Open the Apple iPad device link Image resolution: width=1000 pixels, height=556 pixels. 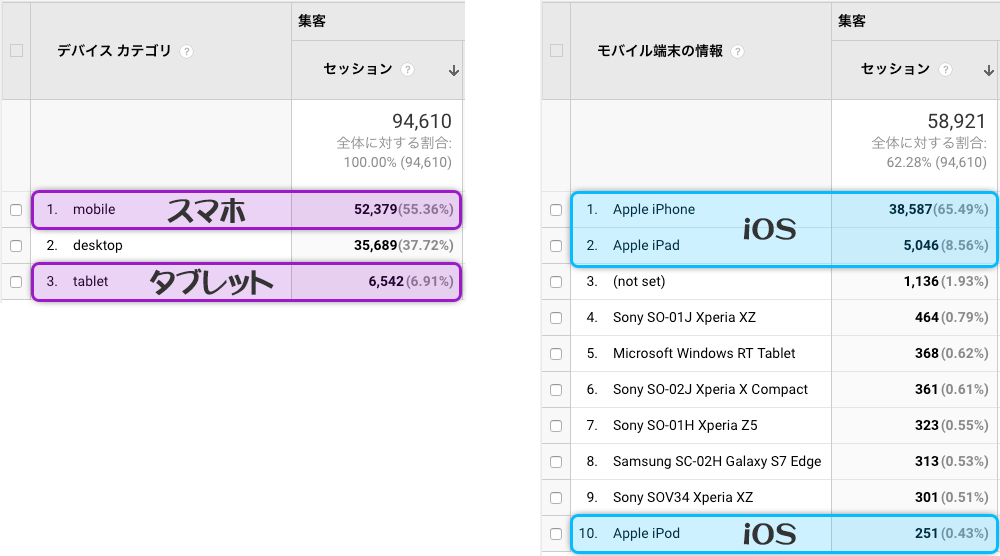[x=646, y=245]
